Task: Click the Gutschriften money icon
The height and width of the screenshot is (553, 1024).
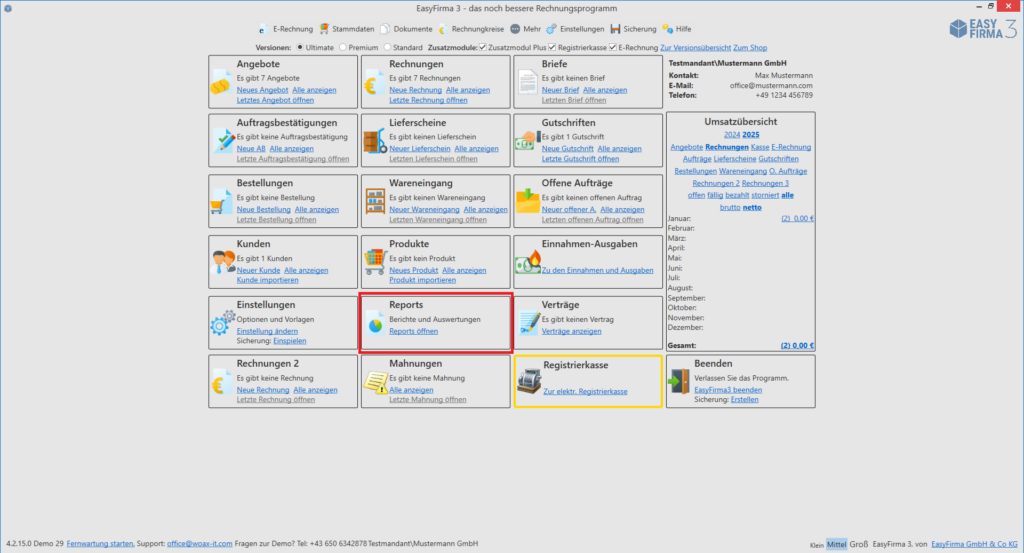Action: pyautogui.click(x=528, y=140)
